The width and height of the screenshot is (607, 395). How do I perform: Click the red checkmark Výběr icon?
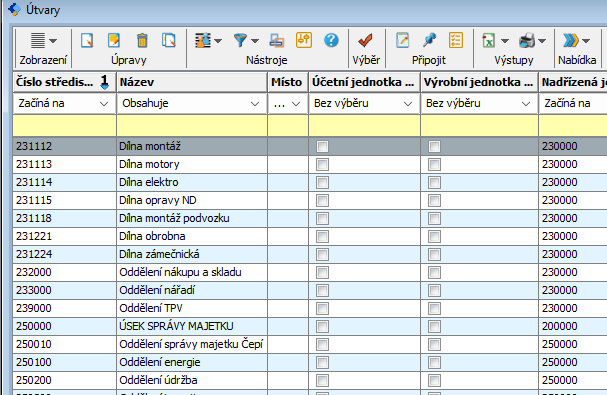[365, 40]
